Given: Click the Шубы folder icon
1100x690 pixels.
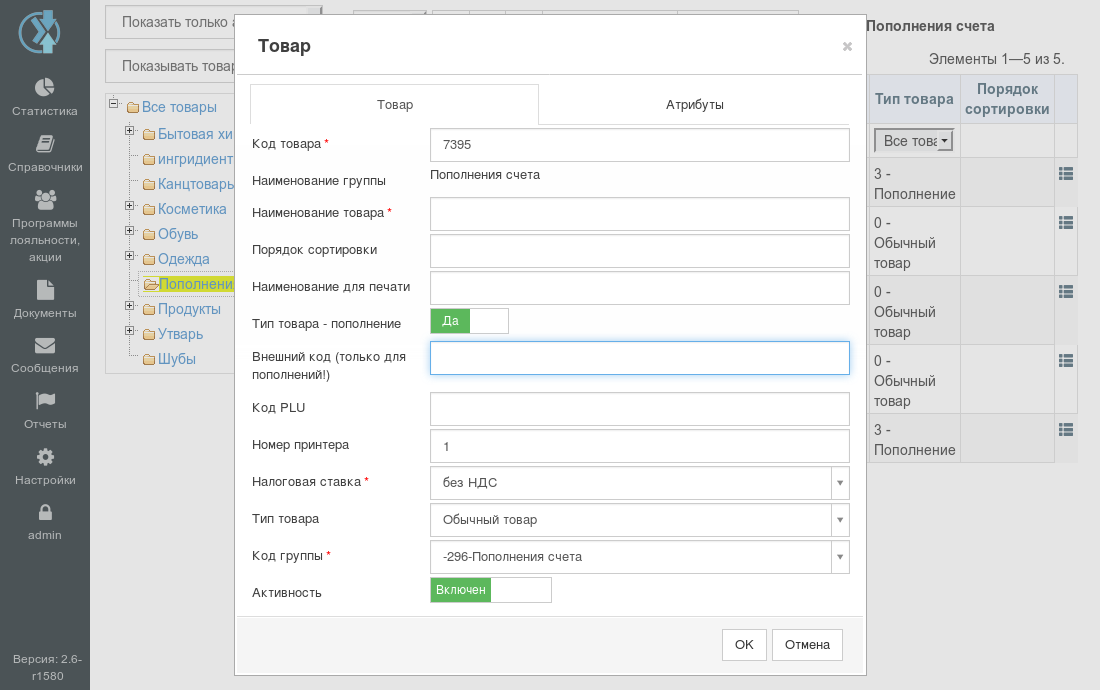Looking at the screenshot, I should (x=149, y=360).
